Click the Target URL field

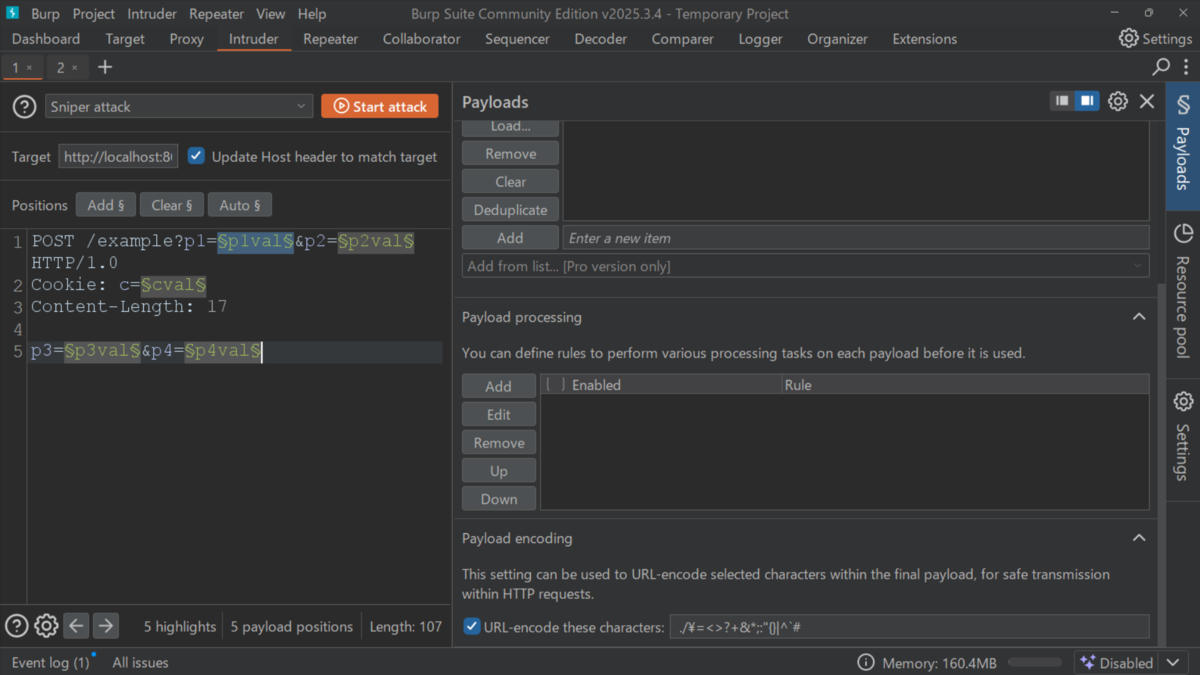118,157
